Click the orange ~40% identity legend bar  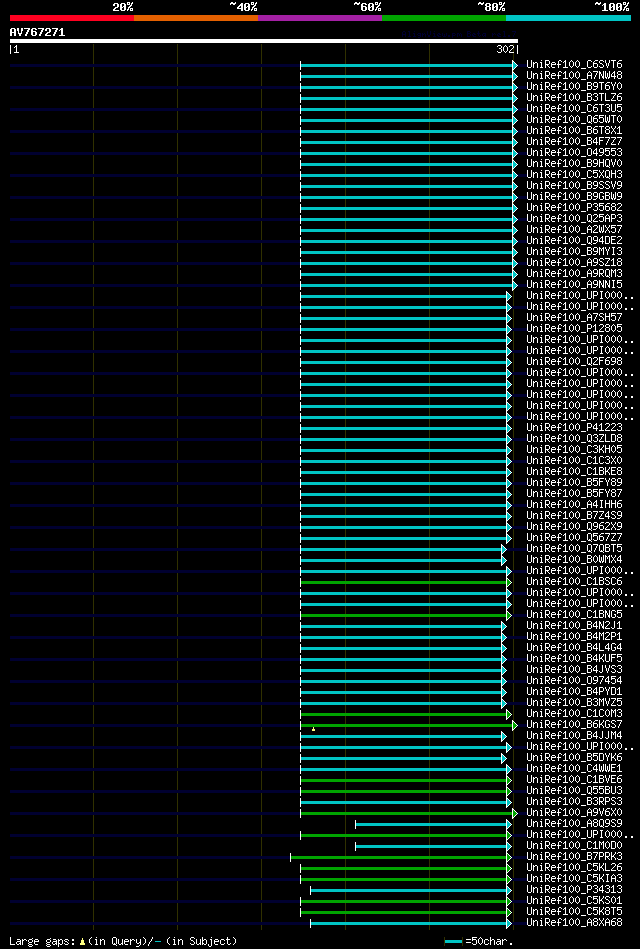click(196, 18)
